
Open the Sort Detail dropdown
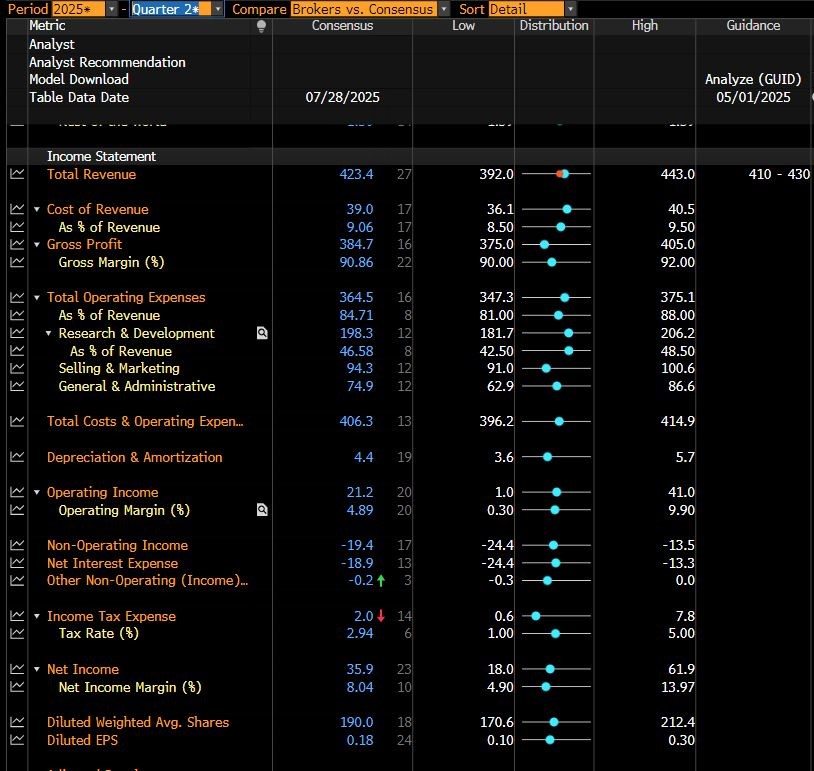pos(571,9)
